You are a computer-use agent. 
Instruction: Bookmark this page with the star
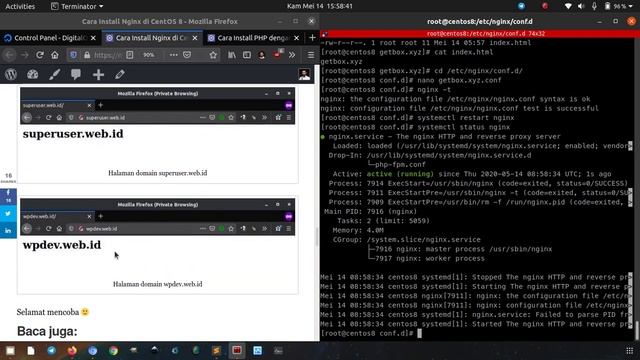click(x=213, y=55)
